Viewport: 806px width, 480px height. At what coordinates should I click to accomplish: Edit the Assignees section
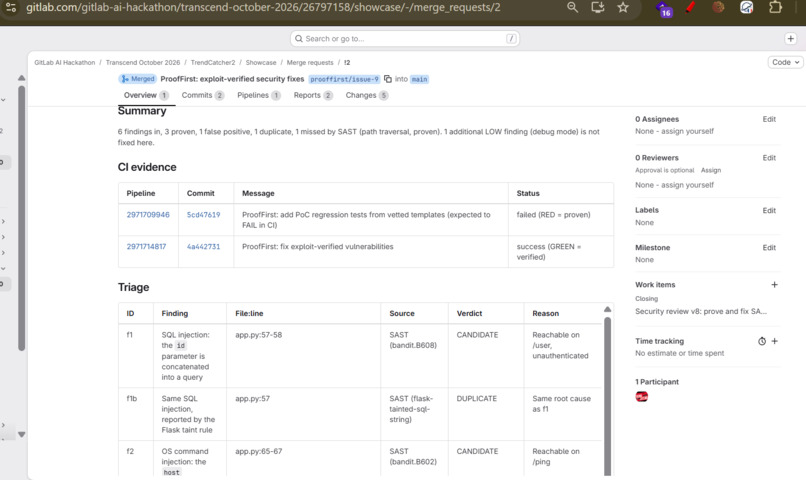769,119
